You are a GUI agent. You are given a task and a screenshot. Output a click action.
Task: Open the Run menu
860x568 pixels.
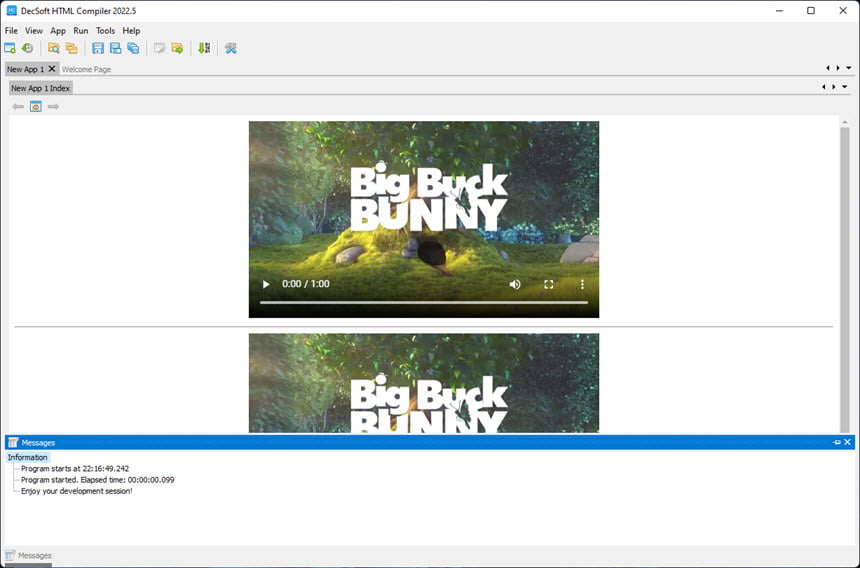click(x=81, y=31)
